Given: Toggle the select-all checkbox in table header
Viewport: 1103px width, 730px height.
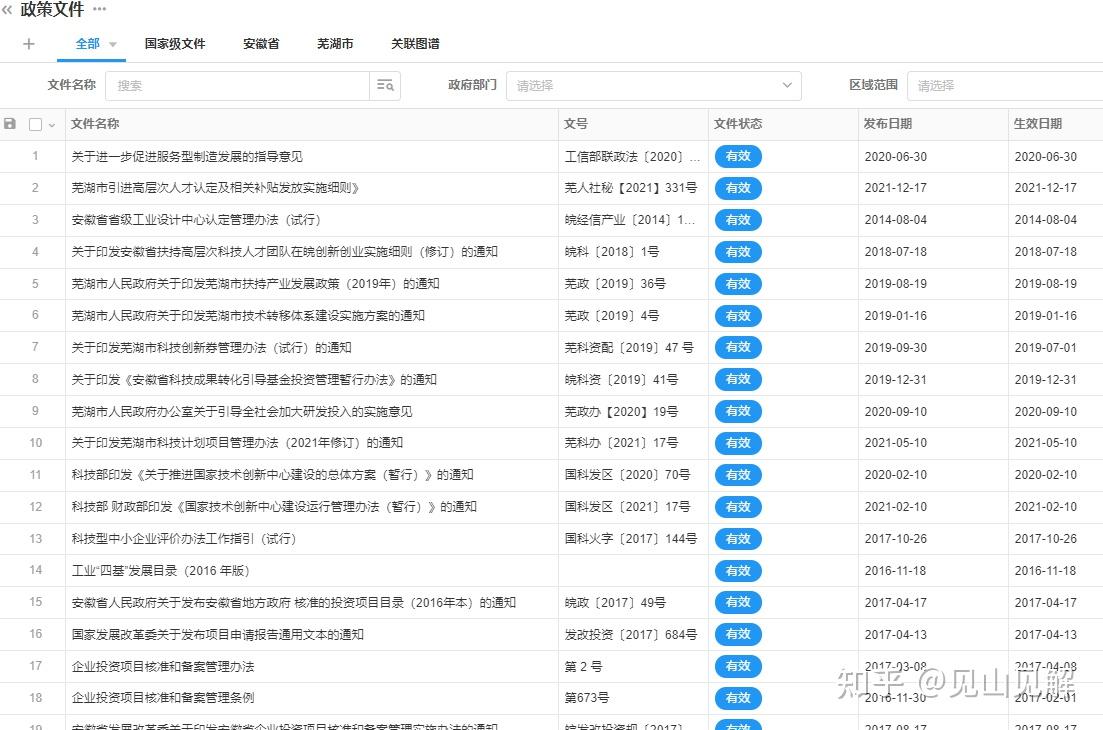Looking at the screenshot, I should [35, 124].
